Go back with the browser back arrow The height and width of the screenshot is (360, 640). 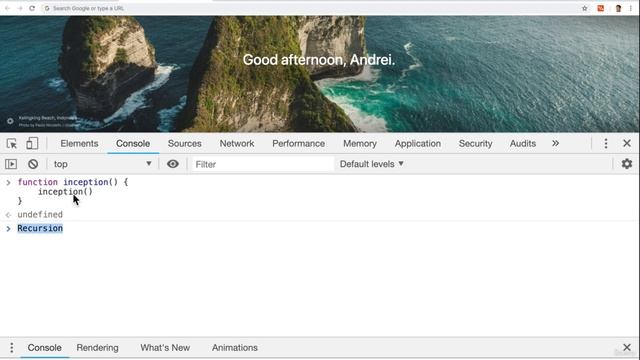coord(7,8)
